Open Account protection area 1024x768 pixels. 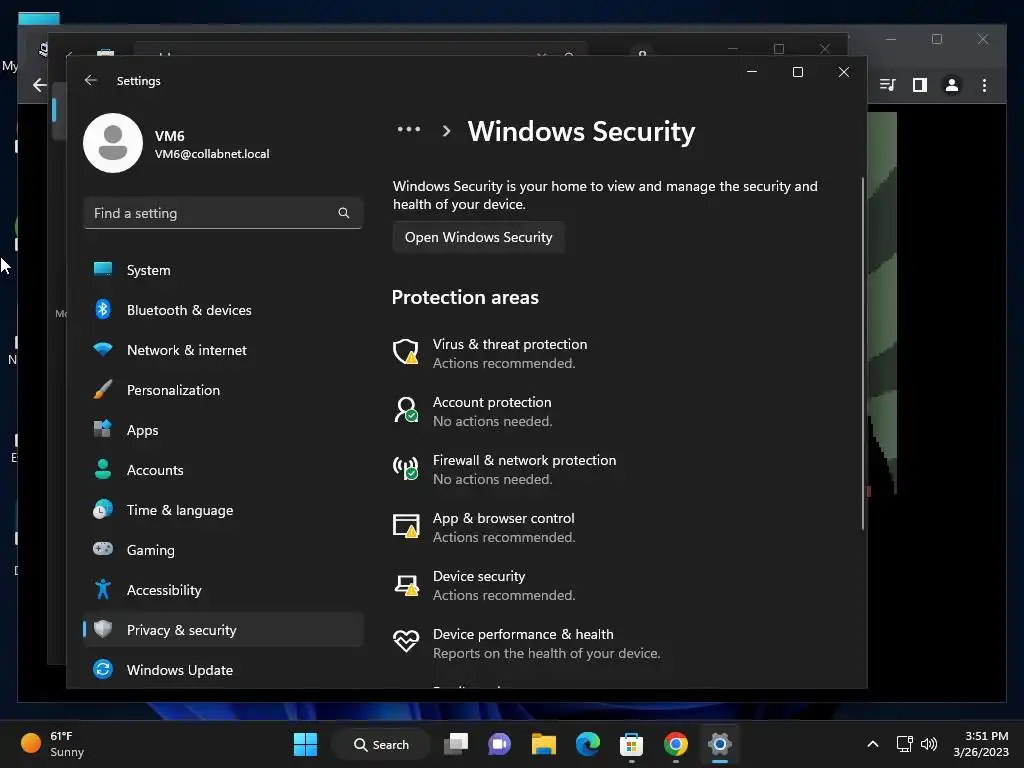coord(492,411)
